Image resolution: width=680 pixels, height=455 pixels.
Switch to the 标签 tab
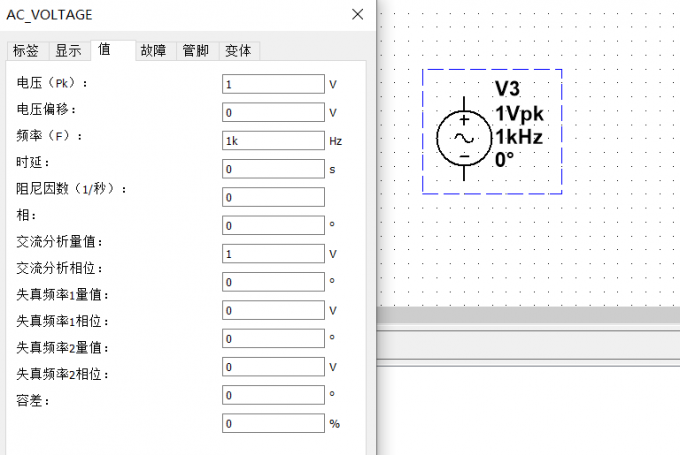(26, 51)
